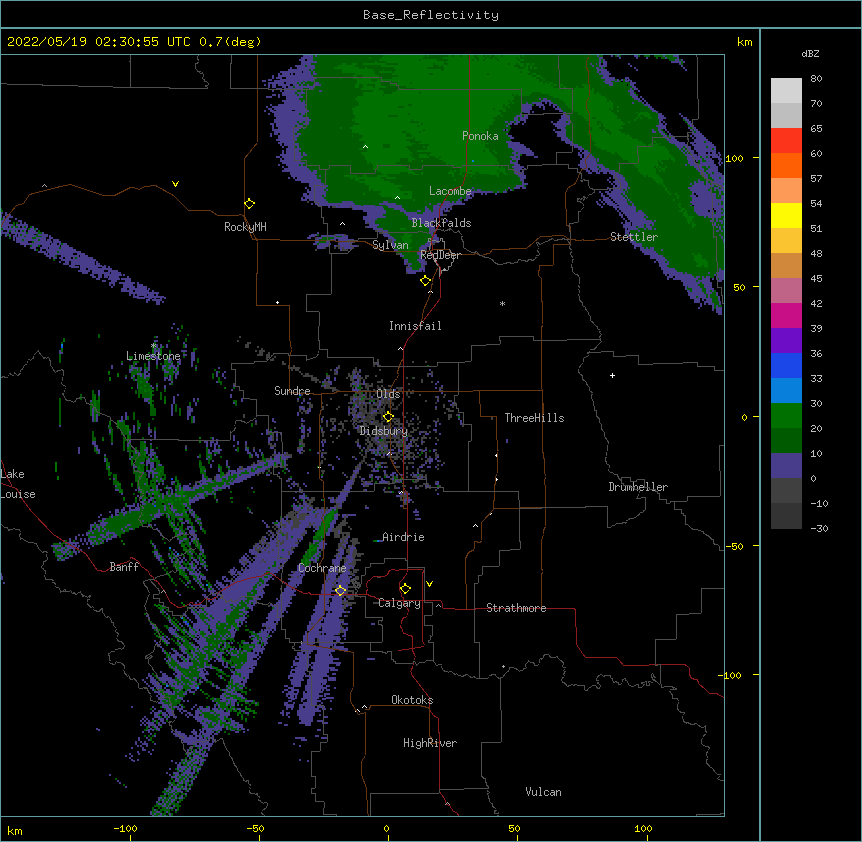Screen dimensions: 862x842
Task: Pick the light blue 30-33 dBZ swatch
Action: 786,391
